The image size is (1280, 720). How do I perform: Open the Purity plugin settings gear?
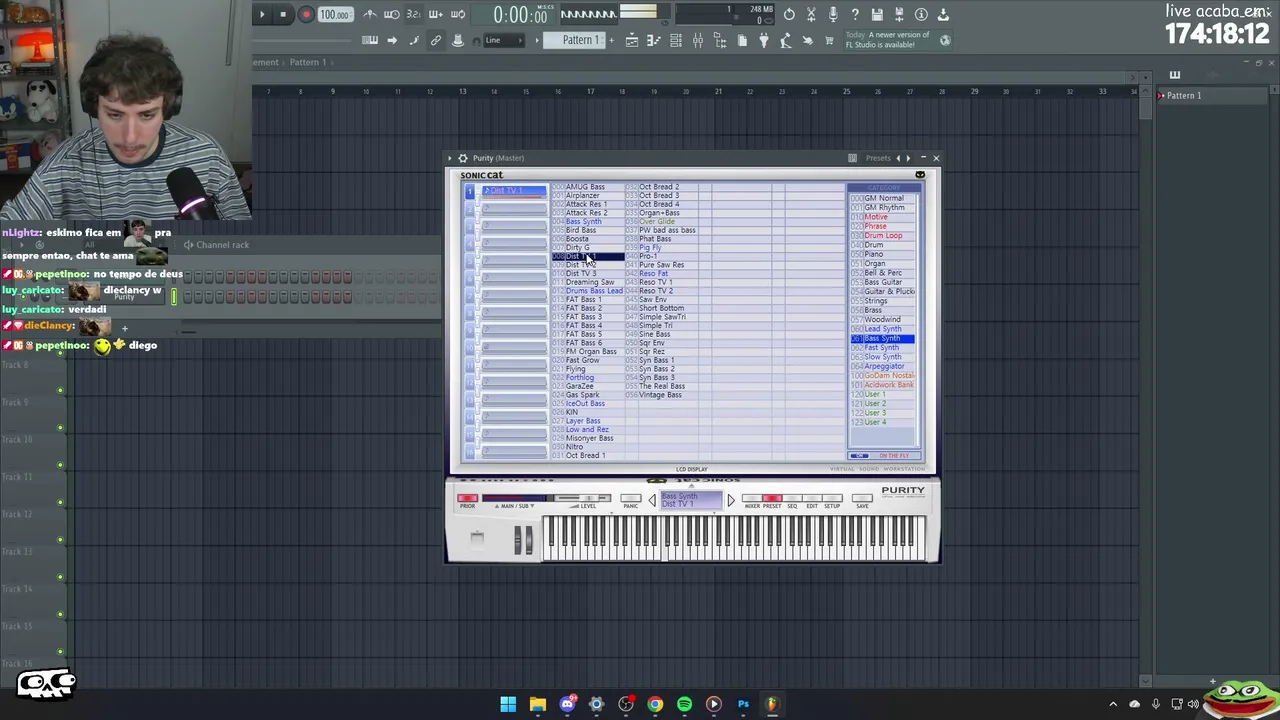click(462, 158)
